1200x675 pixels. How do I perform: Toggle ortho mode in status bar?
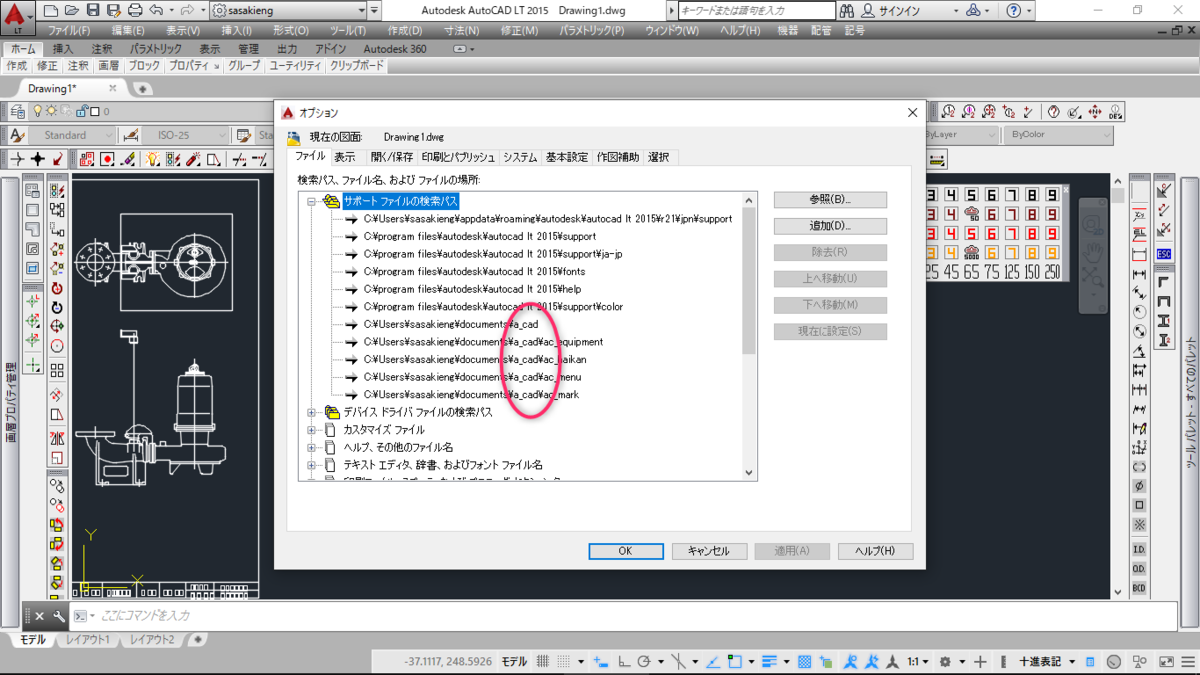[x=624, y=662]
